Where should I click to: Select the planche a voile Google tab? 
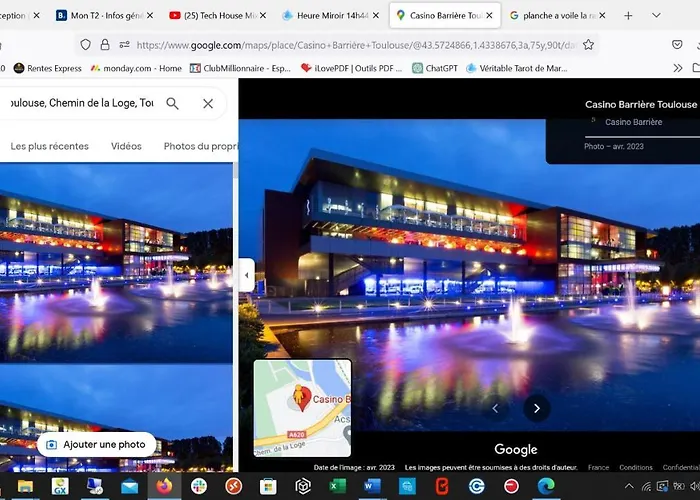[552, 15]
